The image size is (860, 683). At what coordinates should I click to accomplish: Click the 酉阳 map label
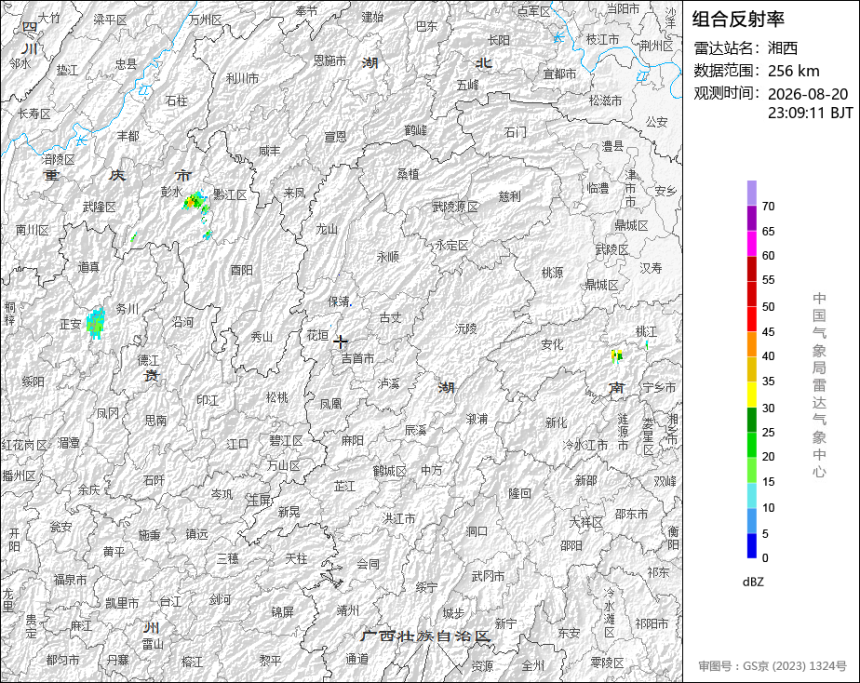tap(241, 270)
